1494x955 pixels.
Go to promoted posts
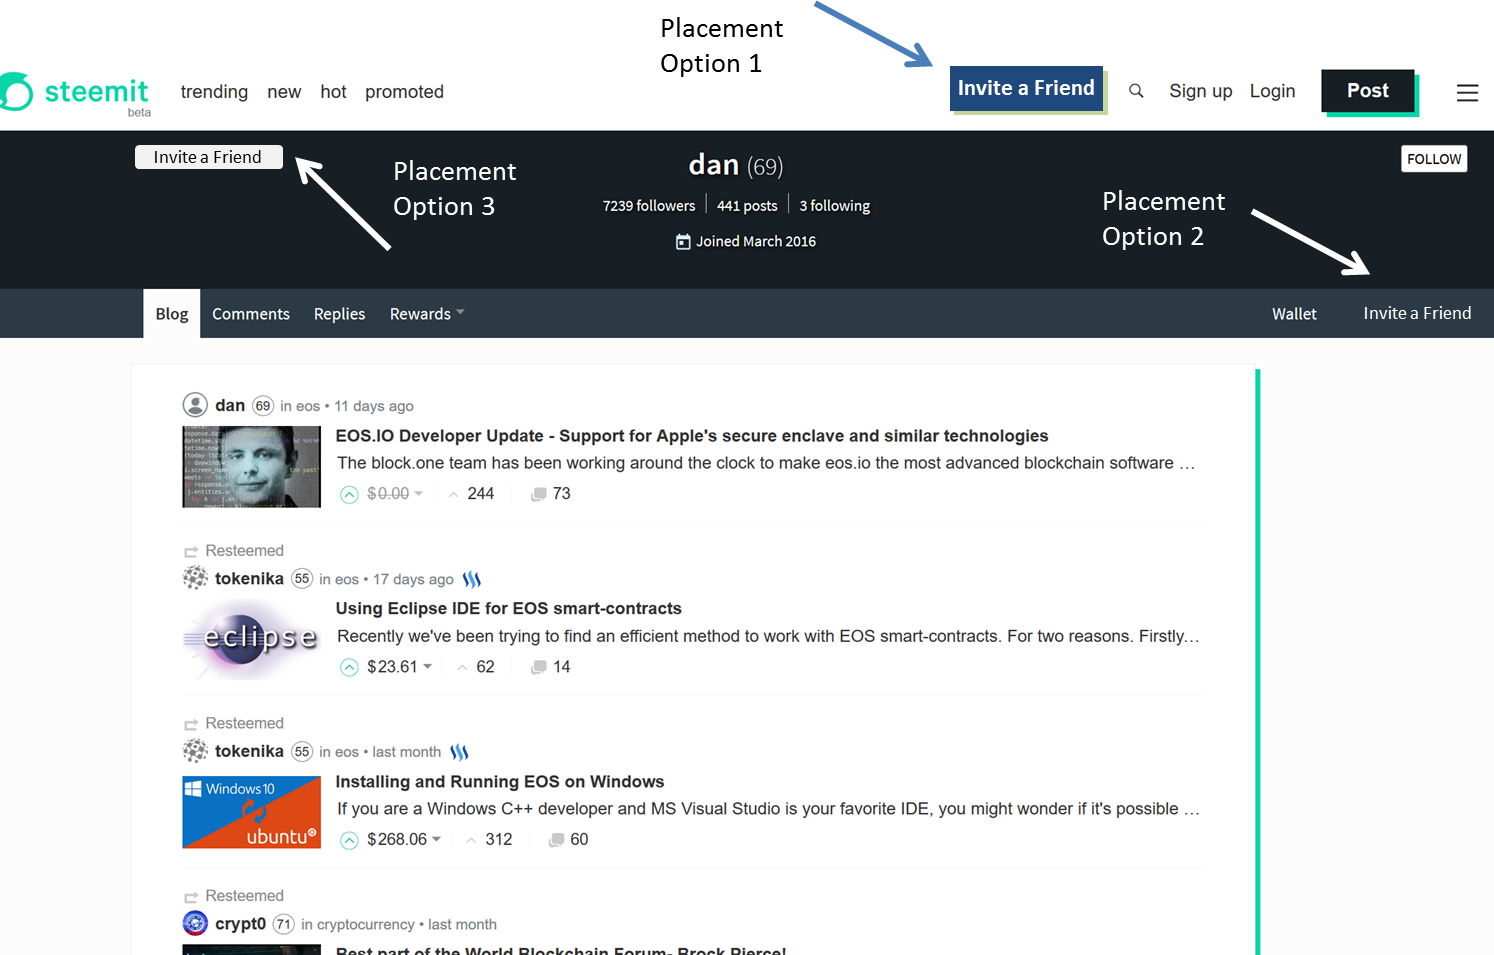coord(404,92)
